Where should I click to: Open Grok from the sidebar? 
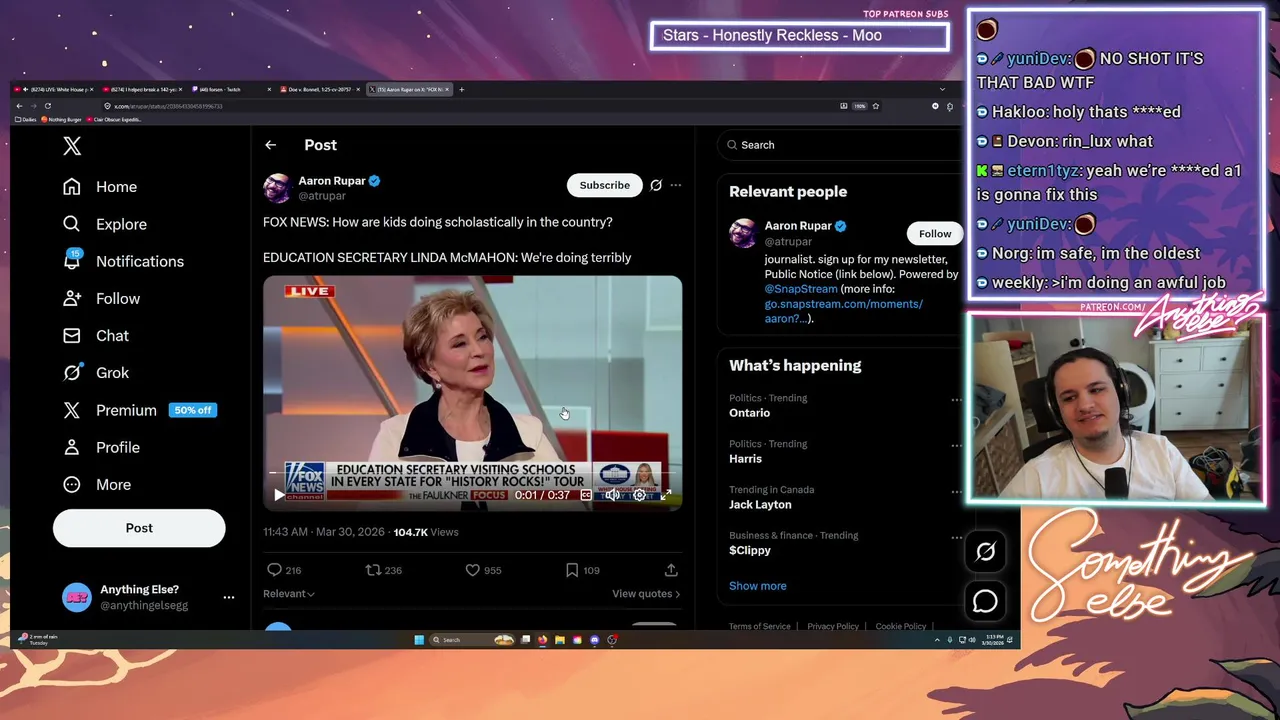pyautogui.click(x=96, y=372)
